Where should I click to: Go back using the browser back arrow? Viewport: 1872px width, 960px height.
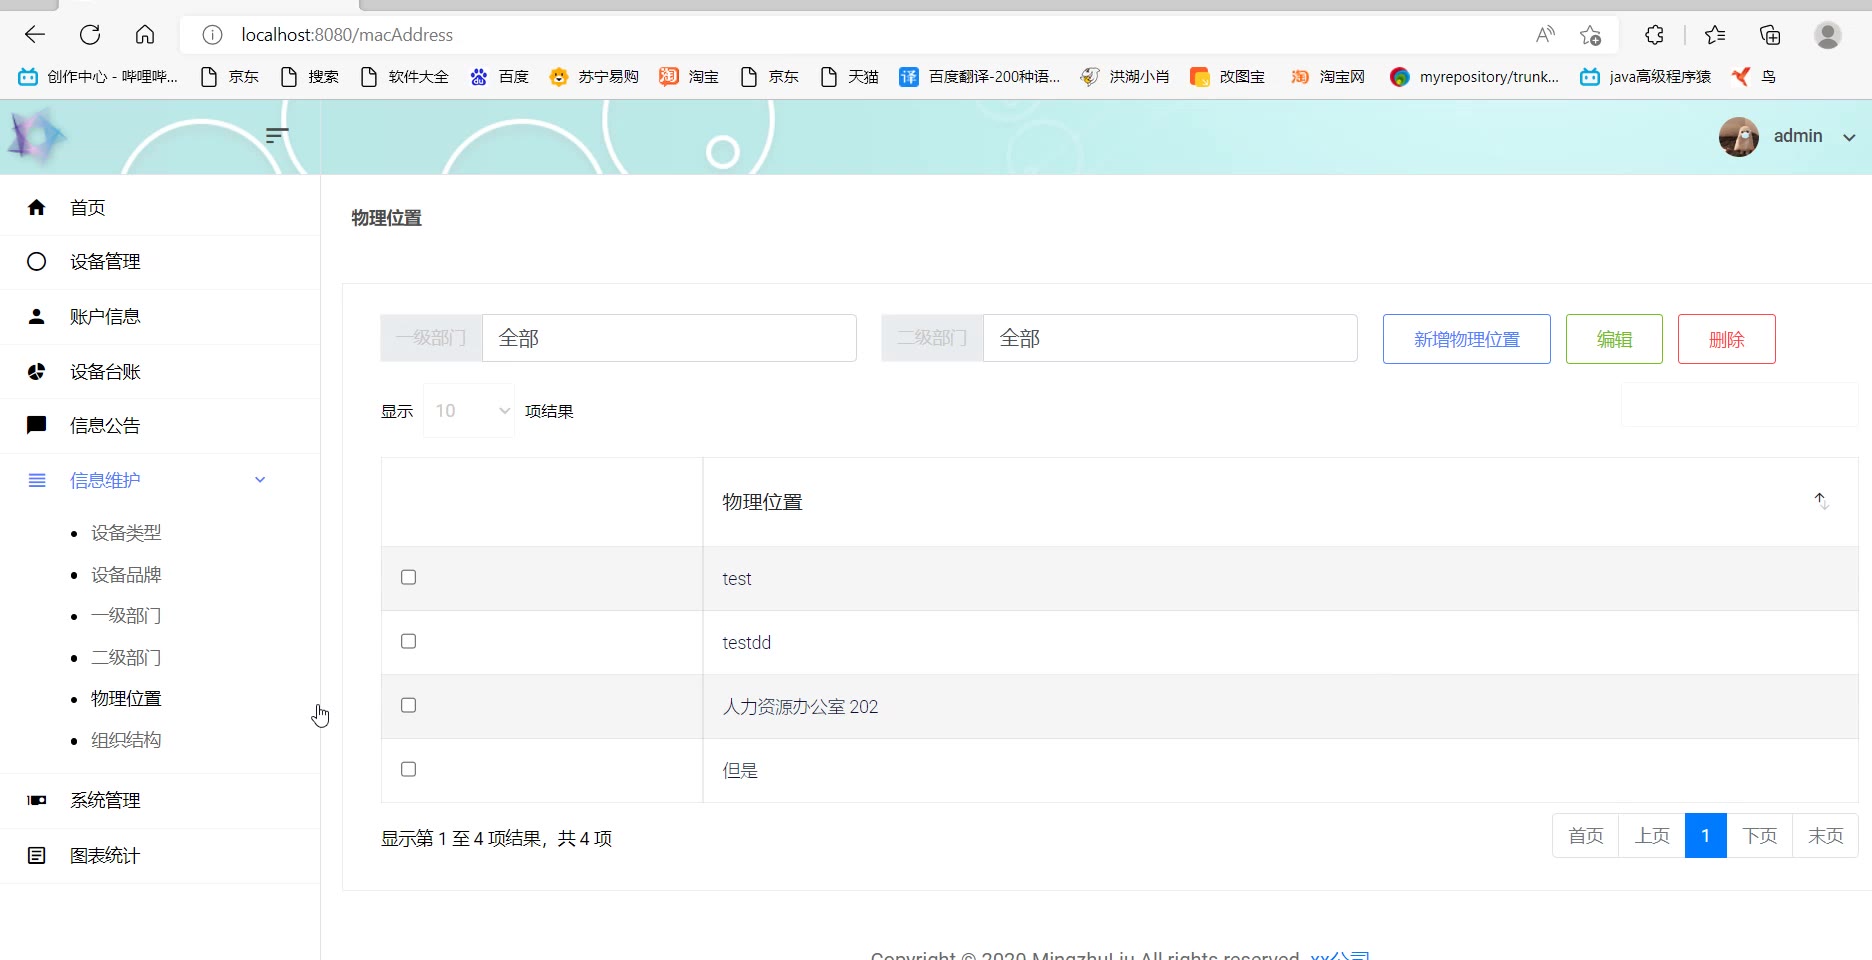[35, 35]
